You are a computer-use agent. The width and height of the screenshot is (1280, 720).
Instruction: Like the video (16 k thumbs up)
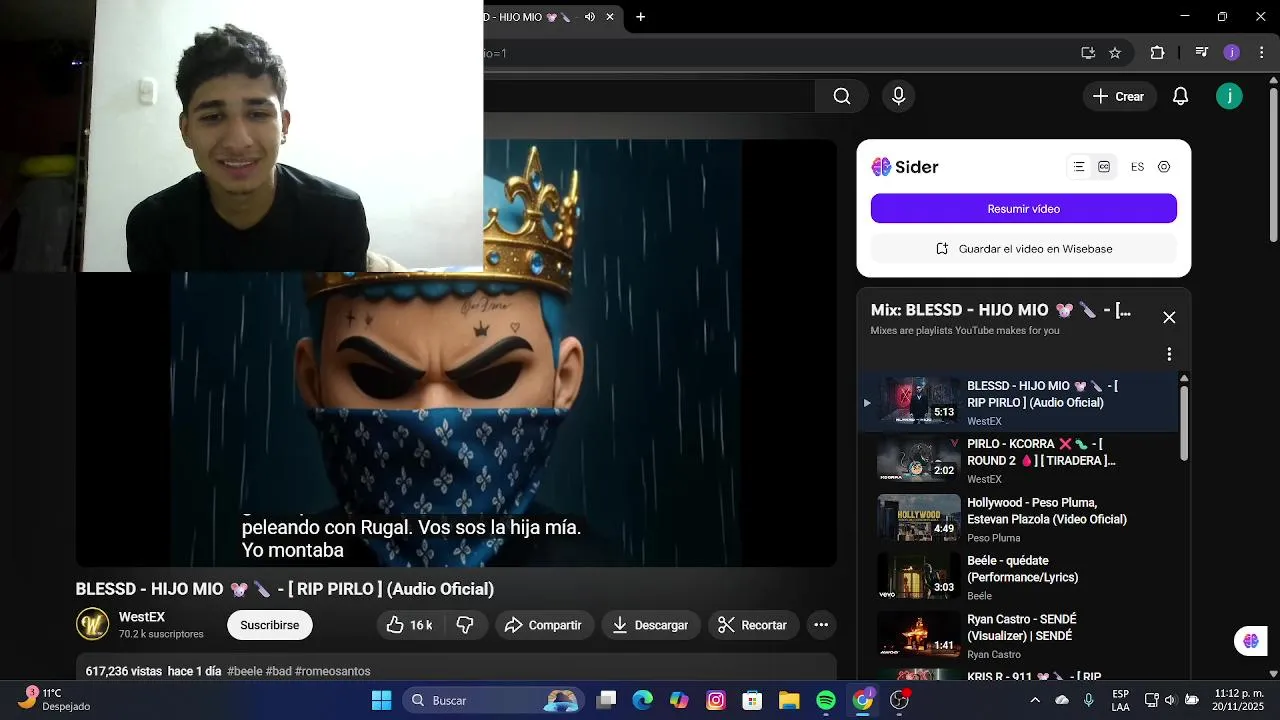pos(411,625)
